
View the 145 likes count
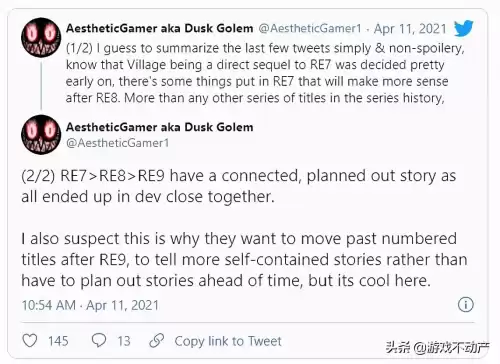point(58,341)
